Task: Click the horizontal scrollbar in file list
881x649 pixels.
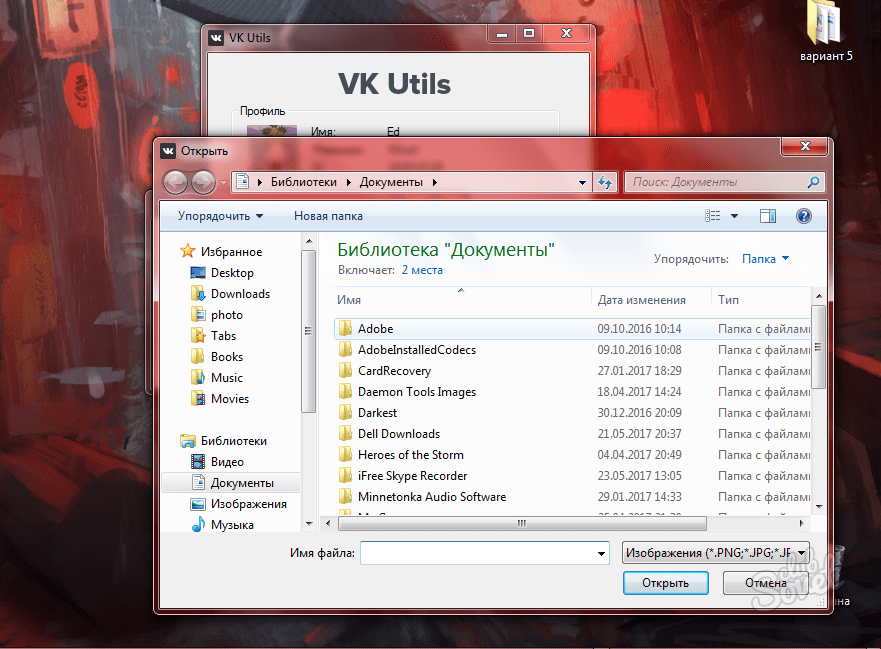Action: [520, 523]
